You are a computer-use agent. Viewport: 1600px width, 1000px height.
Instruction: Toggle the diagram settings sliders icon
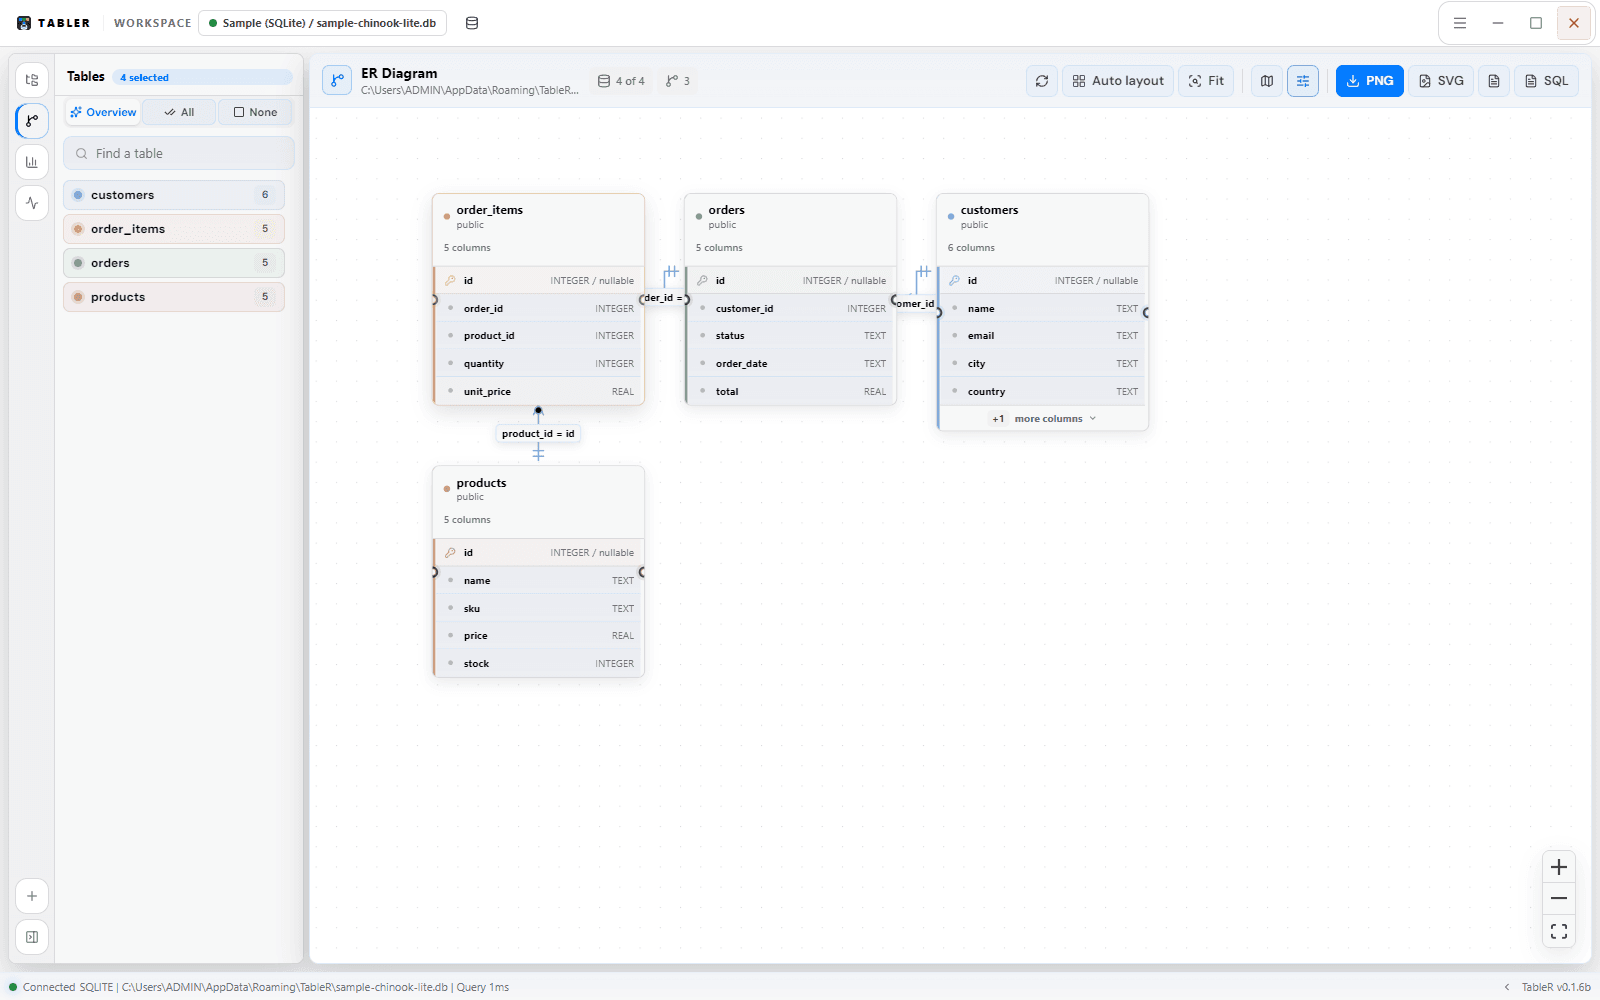[1303, 81]
